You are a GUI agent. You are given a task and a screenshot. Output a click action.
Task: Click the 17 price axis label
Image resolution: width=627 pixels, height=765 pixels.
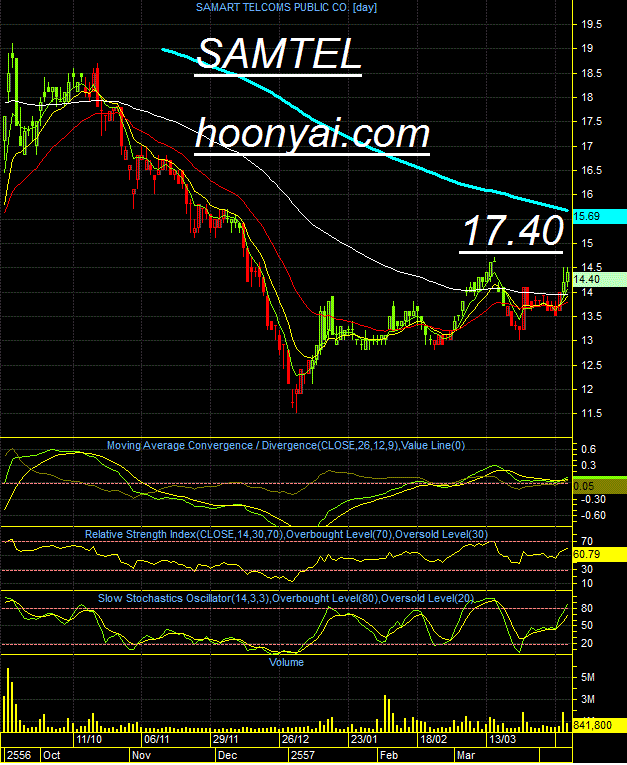[587, 146]
